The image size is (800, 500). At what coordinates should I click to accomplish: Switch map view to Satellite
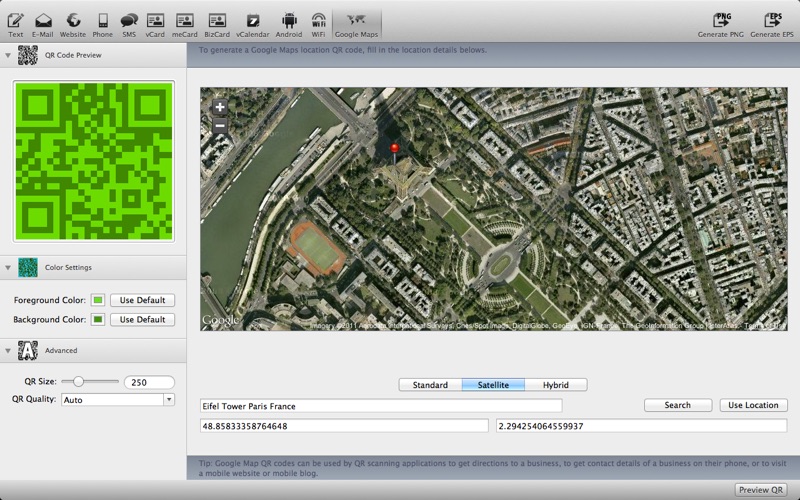pyautogui.click(x=493, y=385)
